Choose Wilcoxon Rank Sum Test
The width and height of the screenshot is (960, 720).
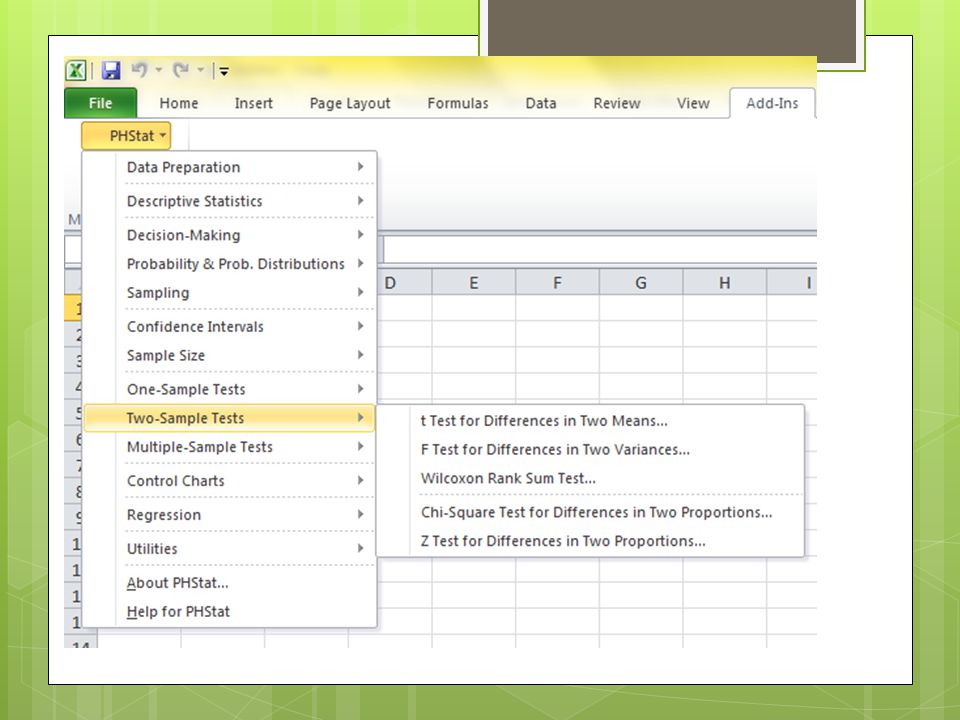pos(590,478)
